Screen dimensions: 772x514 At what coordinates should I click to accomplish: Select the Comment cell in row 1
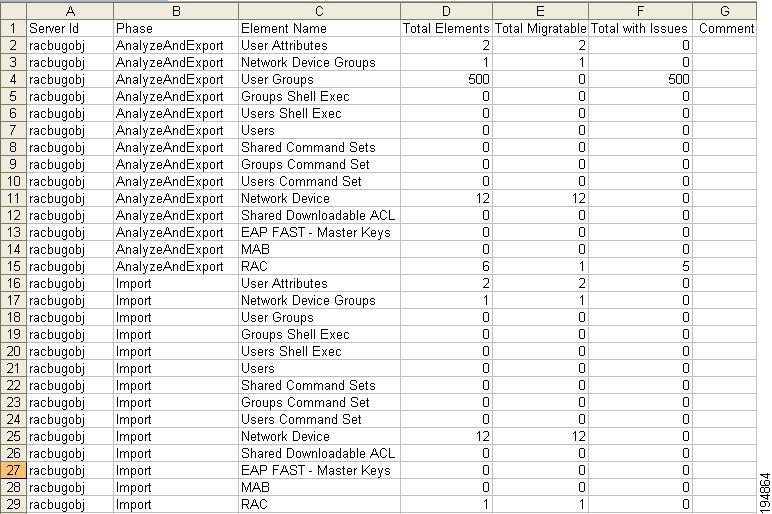(x=725, y=28)
